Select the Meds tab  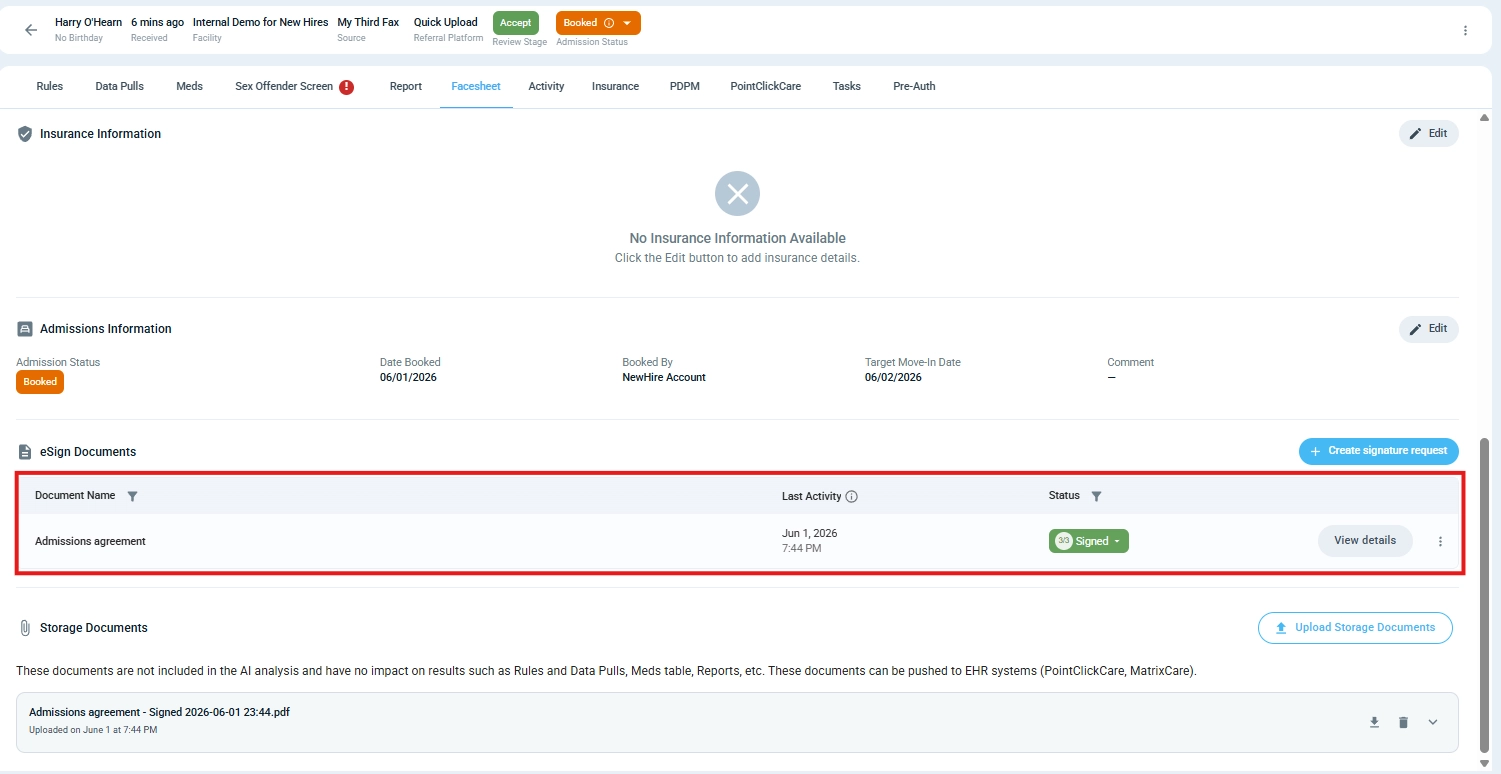click(190, 86)
